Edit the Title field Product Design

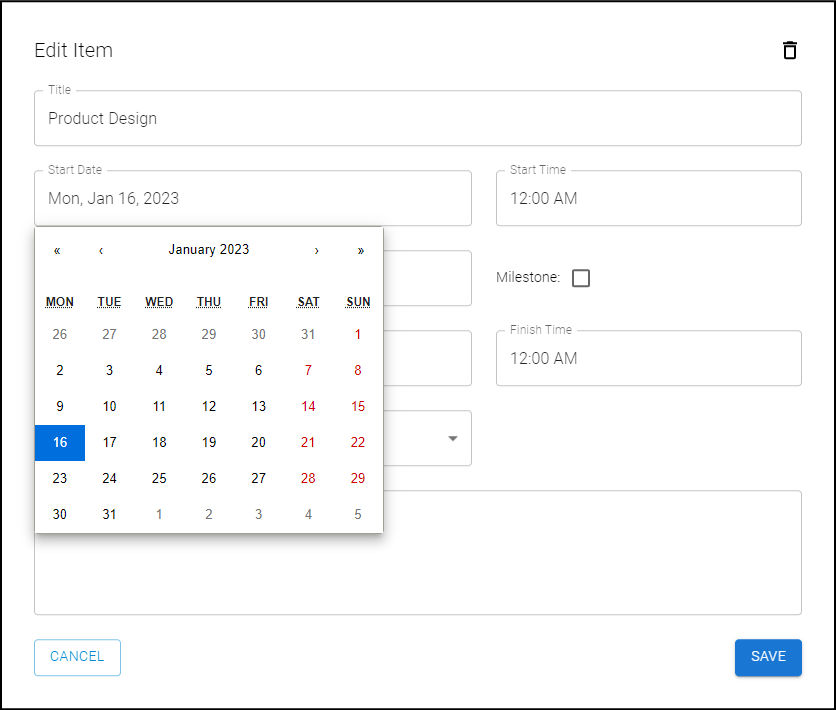click(x=418, y=118)
